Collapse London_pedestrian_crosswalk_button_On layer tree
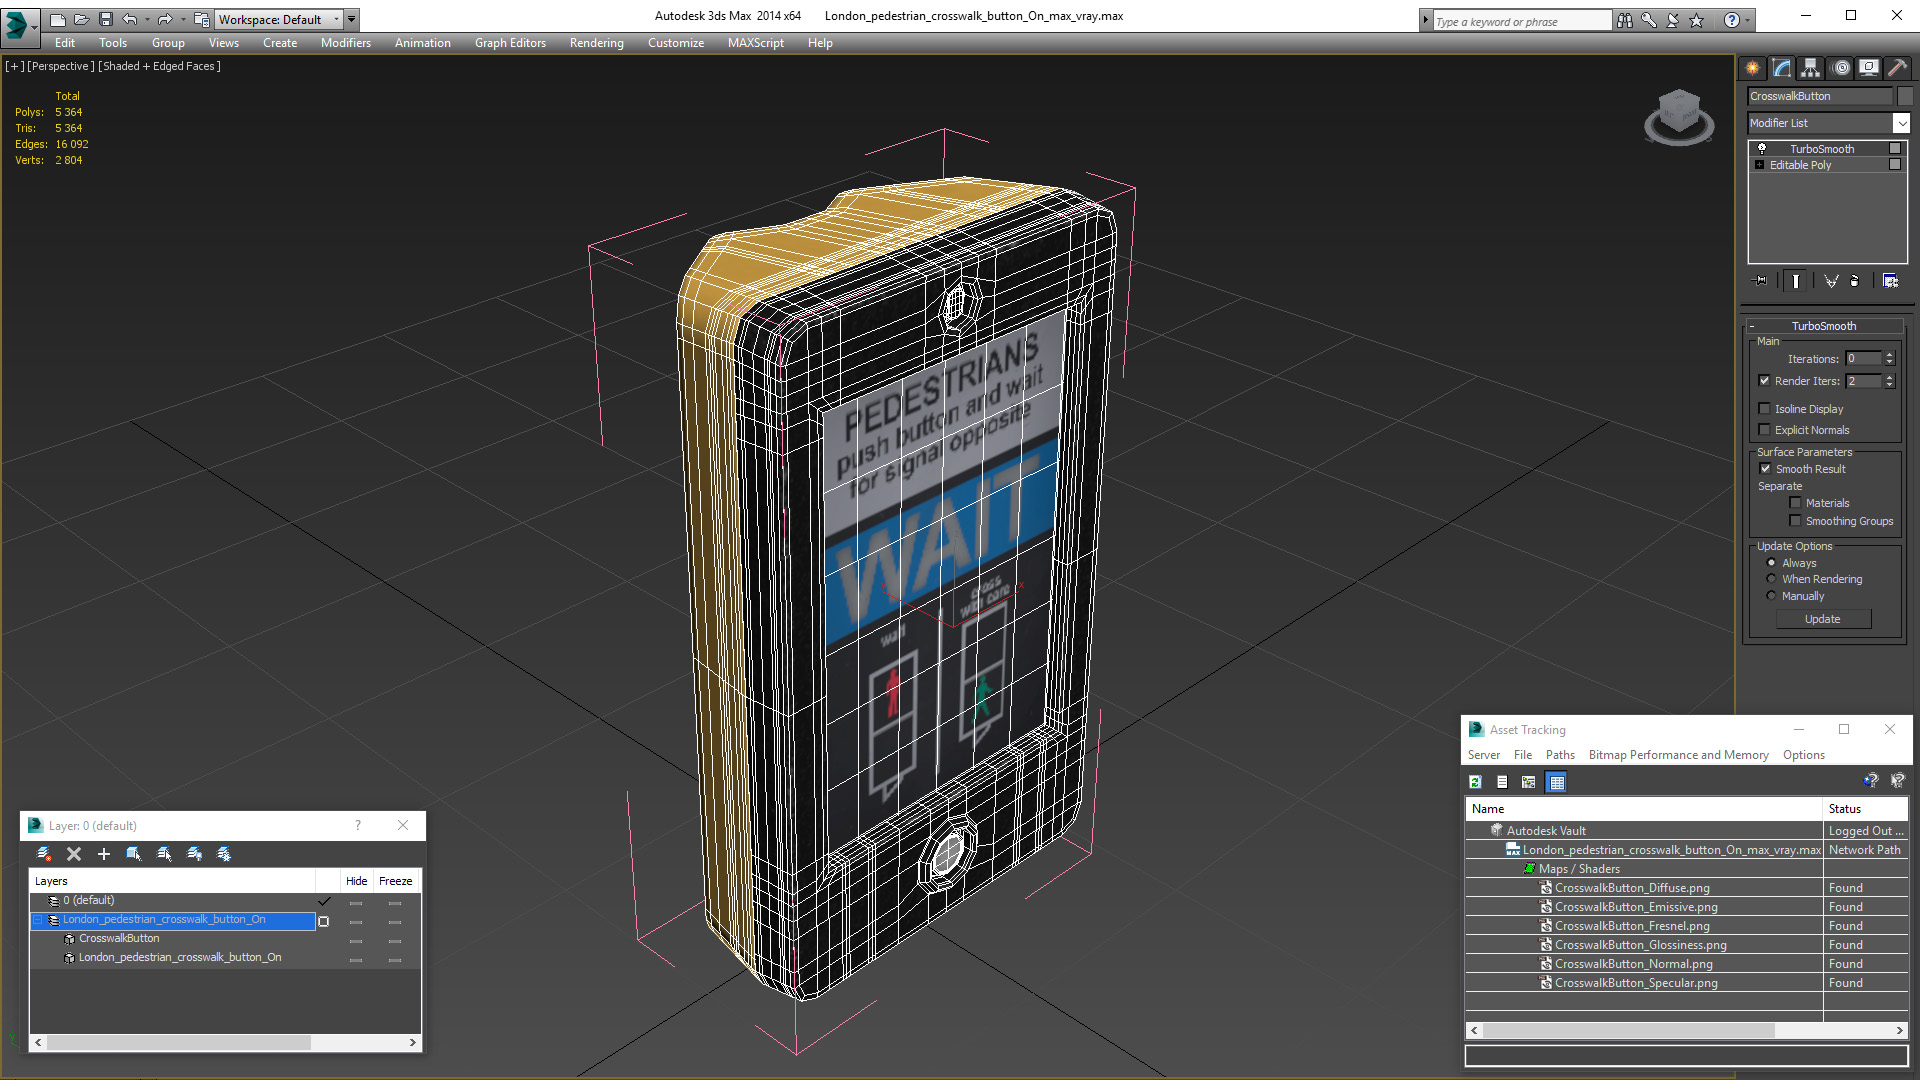 tap(38, 920)
